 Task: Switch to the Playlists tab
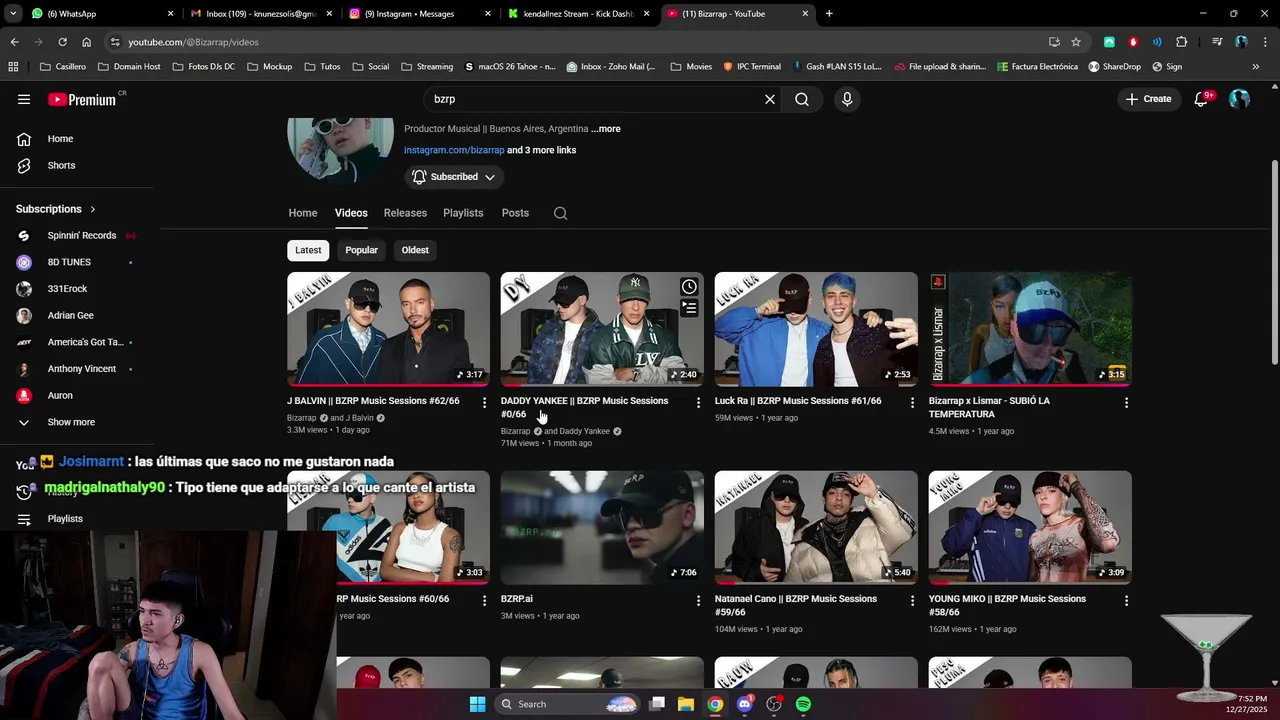point(463,213)
